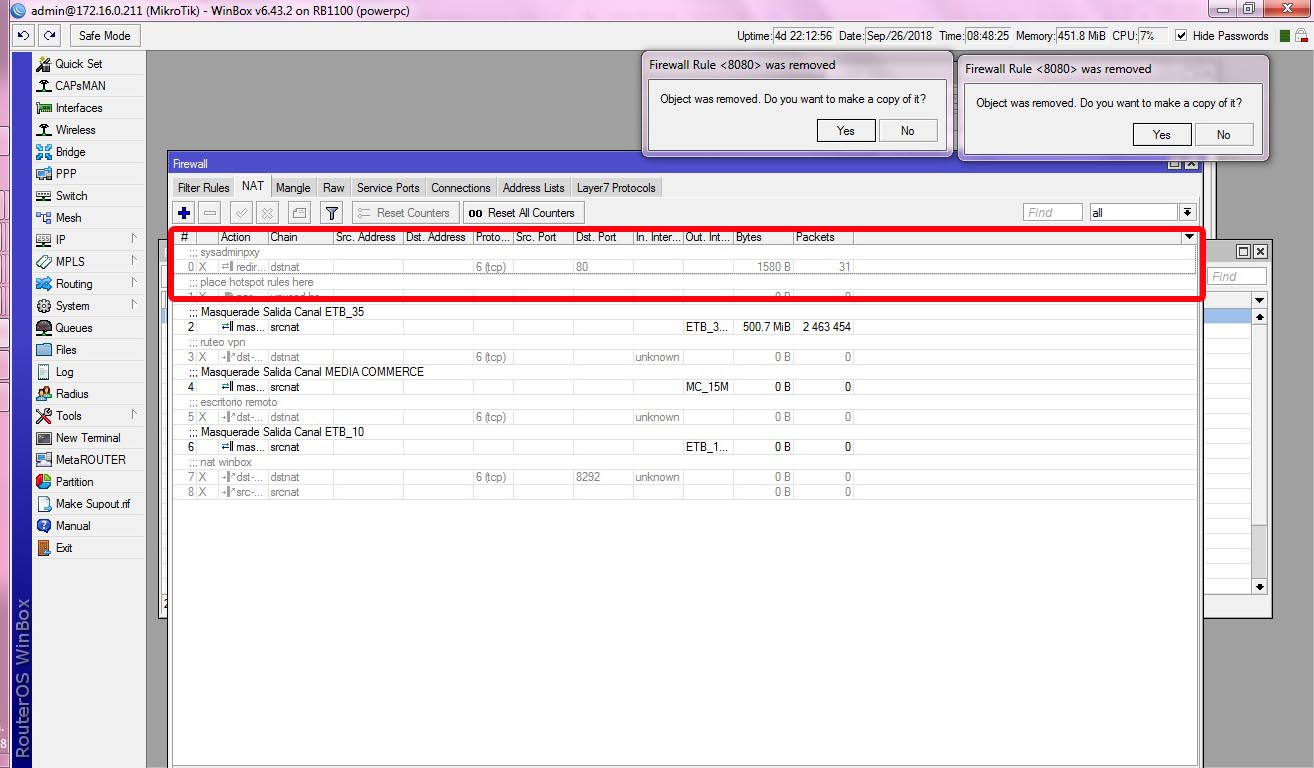This screenshot has width=1314, height=768.
Task: Click the '500.7 MiB' bytes cell
Action: click(x=763, y=327)
